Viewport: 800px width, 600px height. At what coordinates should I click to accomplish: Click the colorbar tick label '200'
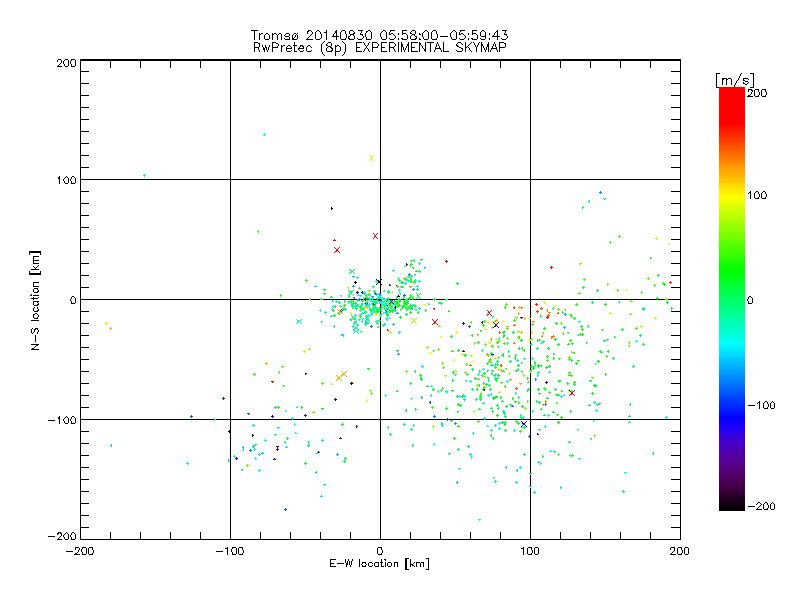coord(757,93)
